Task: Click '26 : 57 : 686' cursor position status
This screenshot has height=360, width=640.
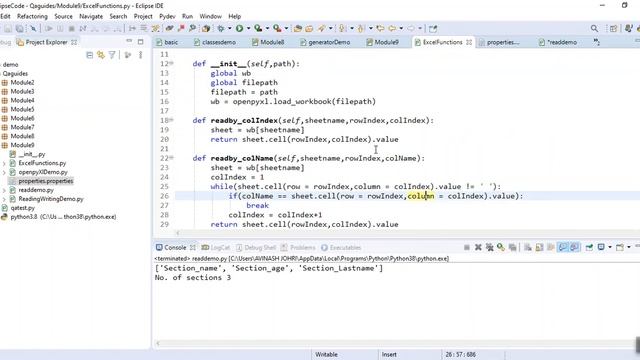Action: (x=460, y=354)
